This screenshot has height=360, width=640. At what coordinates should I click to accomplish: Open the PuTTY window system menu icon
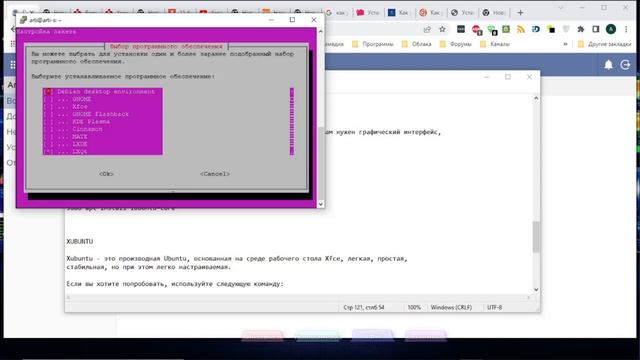click(23, 20)
